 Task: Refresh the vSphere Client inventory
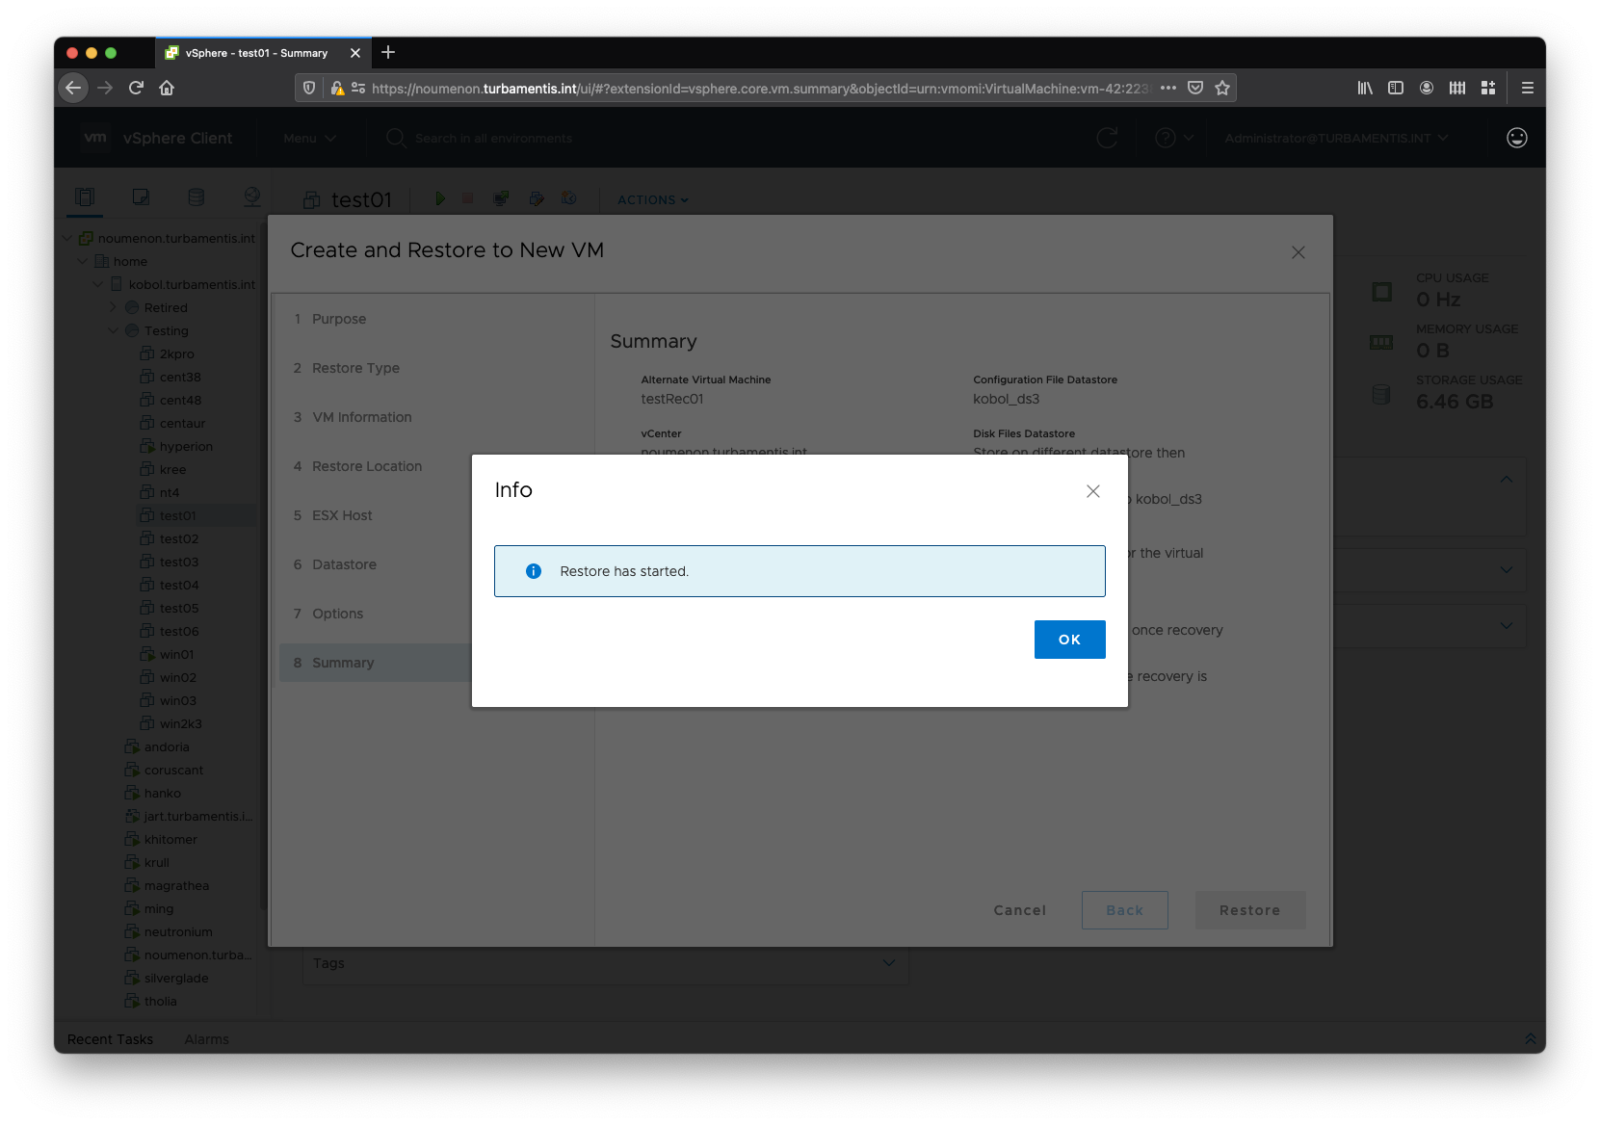[x=1107, y=138]
